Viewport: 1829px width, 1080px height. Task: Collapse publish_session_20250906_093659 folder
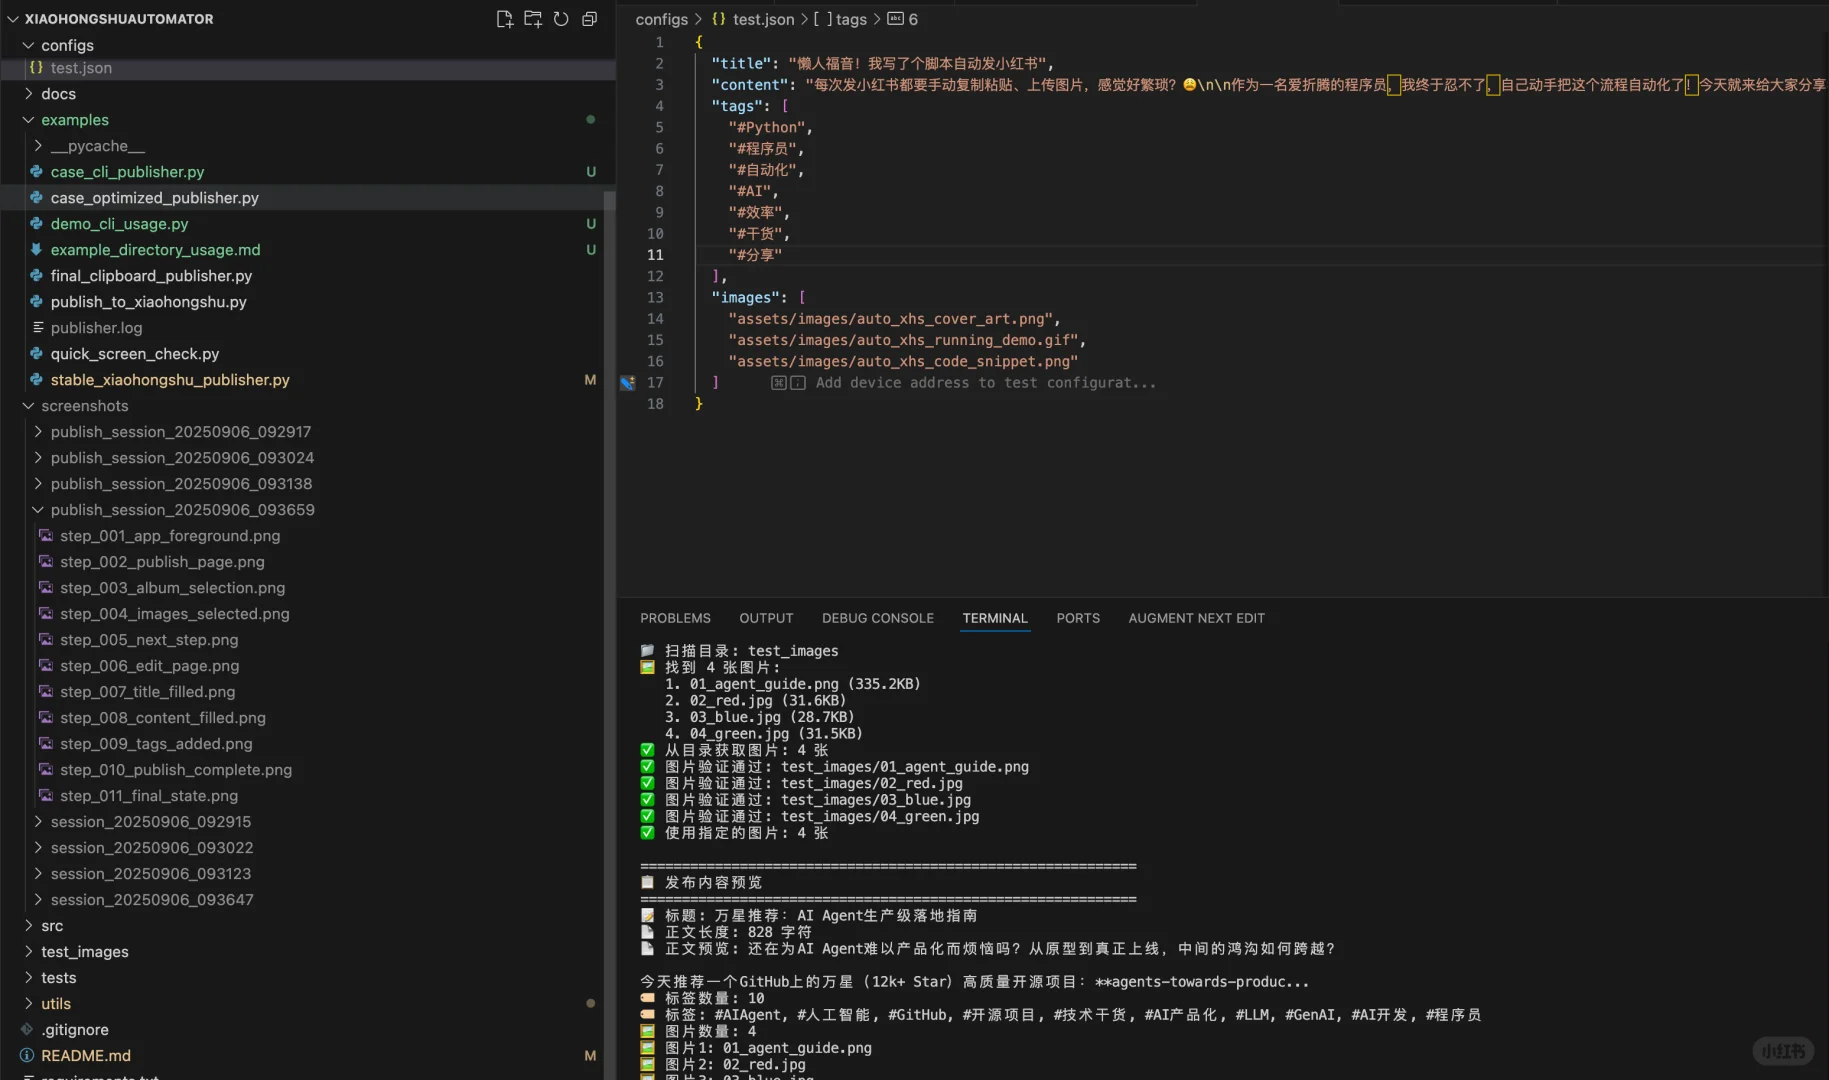coord(183,510)
